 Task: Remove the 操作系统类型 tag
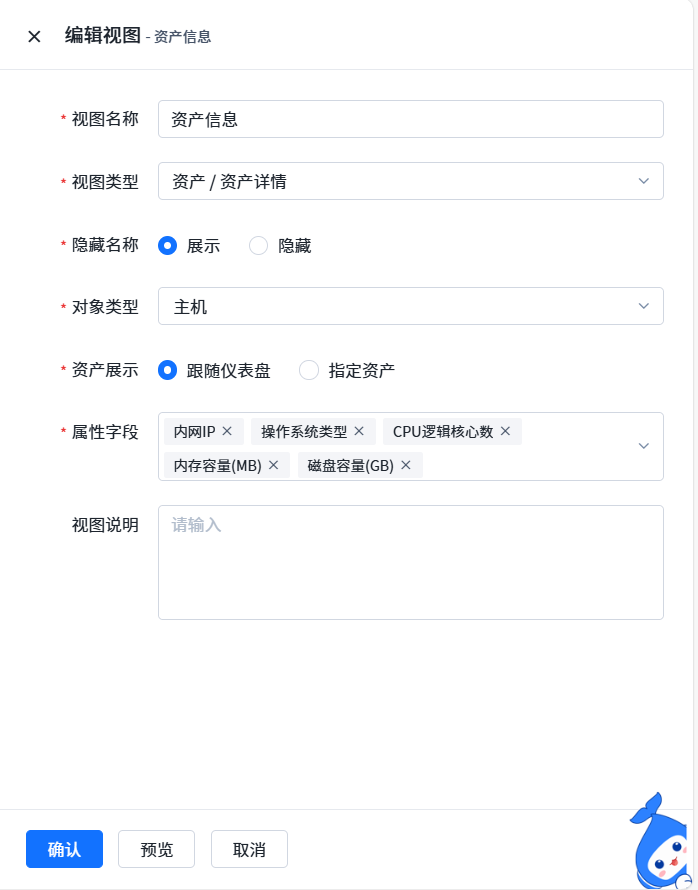point(359,431)
